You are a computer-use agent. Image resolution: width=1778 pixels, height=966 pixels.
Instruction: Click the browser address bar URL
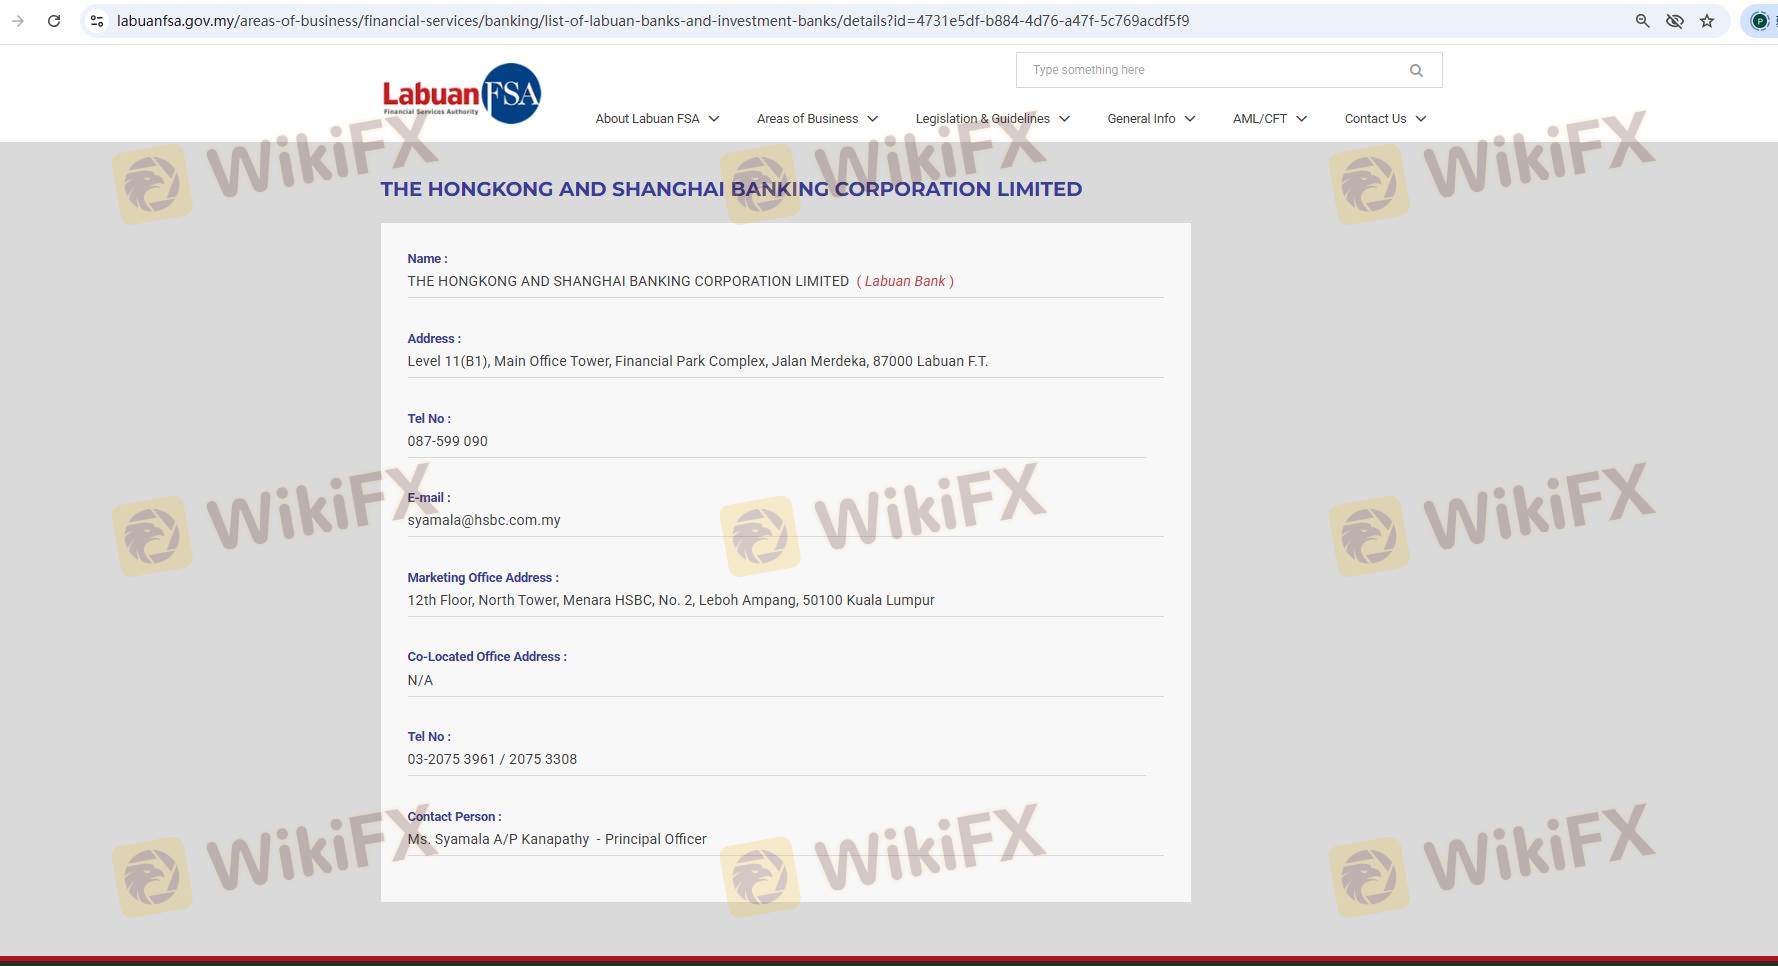[x=653, y=20]
